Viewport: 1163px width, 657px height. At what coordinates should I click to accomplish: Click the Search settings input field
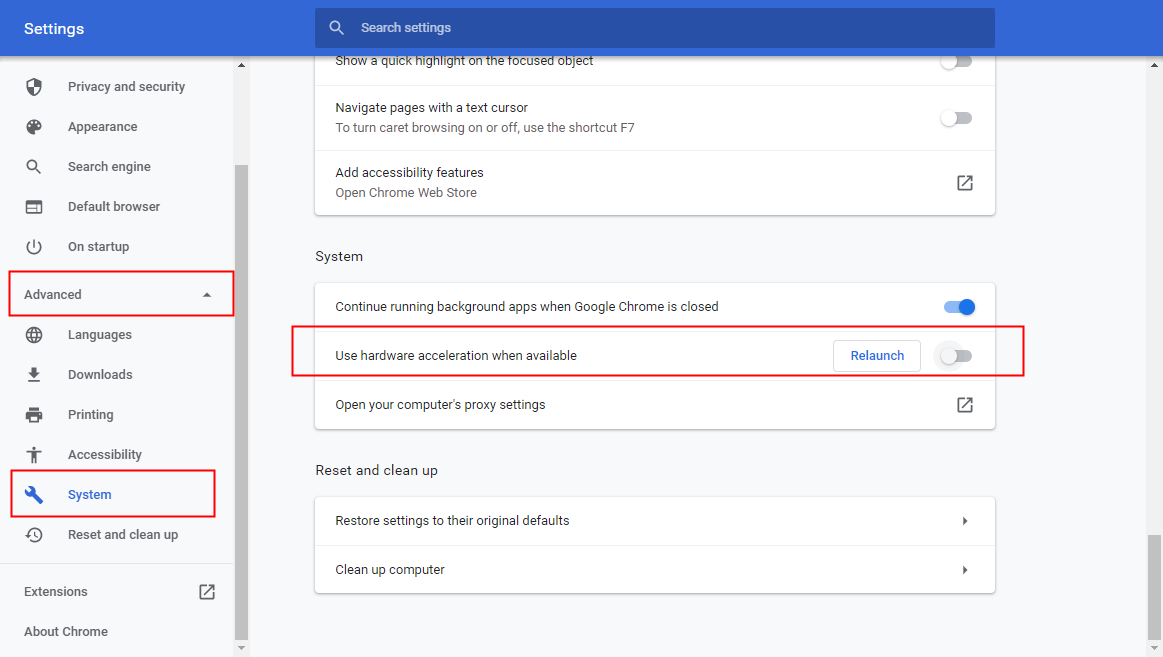(x=660, y=28)
